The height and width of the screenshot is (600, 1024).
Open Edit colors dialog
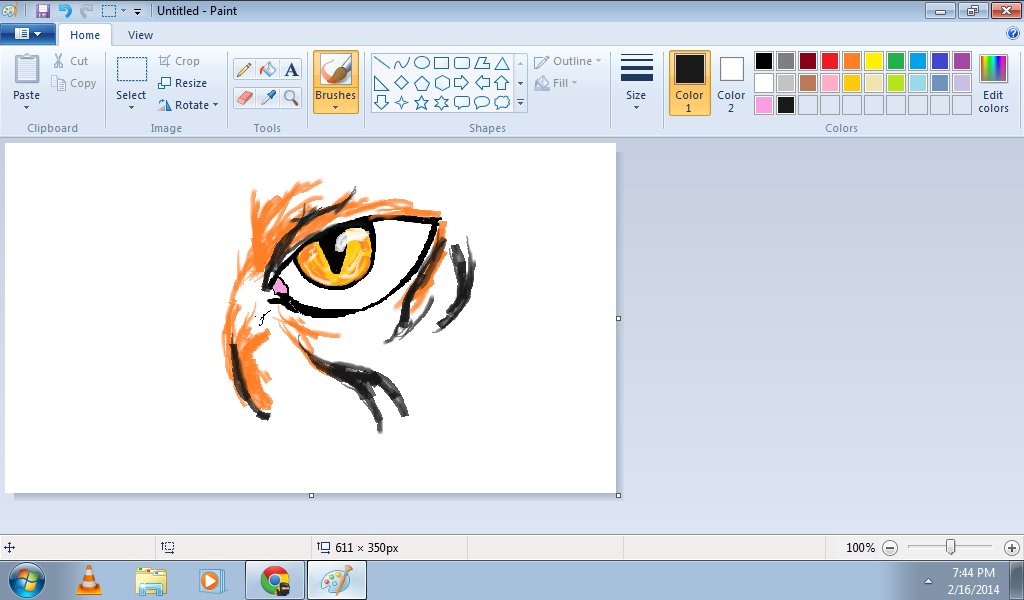pos(993,83)
